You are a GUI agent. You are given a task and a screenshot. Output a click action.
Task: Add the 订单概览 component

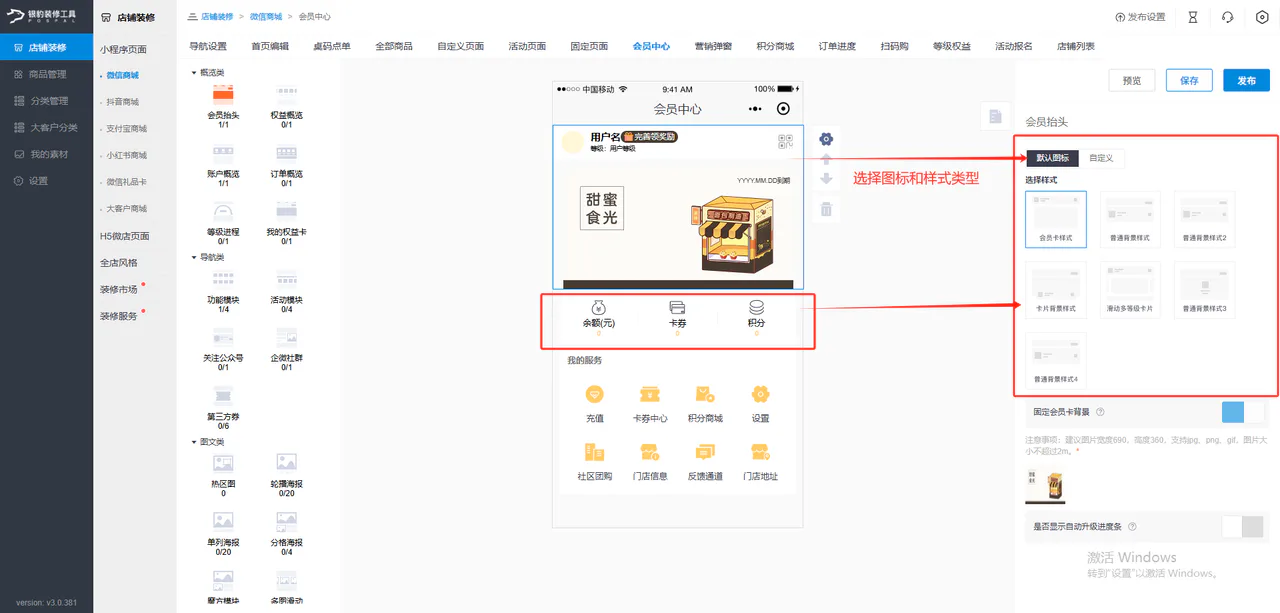(x=286, y=165)
